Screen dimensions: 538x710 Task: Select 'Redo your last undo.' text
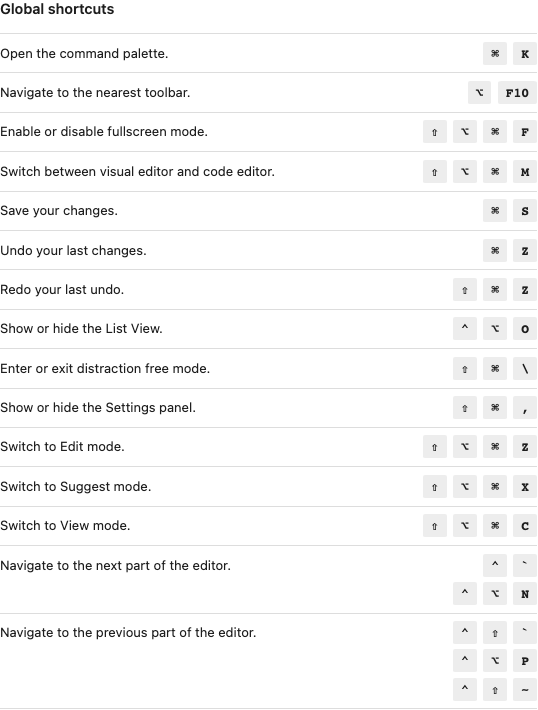pyautogui.click(x=62, y=289)
